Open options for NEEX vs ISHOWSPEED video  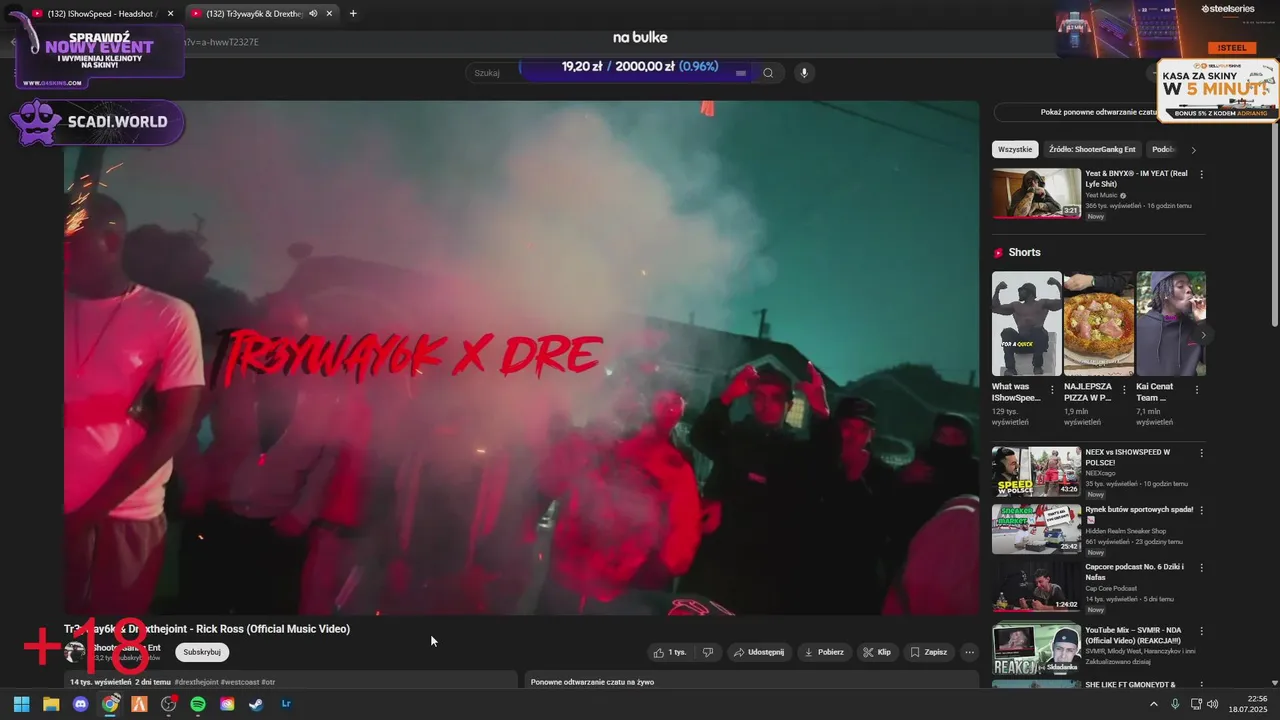1201,453
